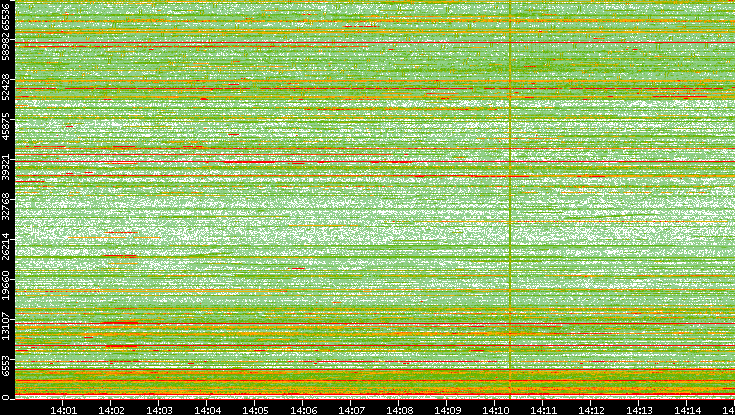Click the 14:10 time axis label

tap(495, 411)
